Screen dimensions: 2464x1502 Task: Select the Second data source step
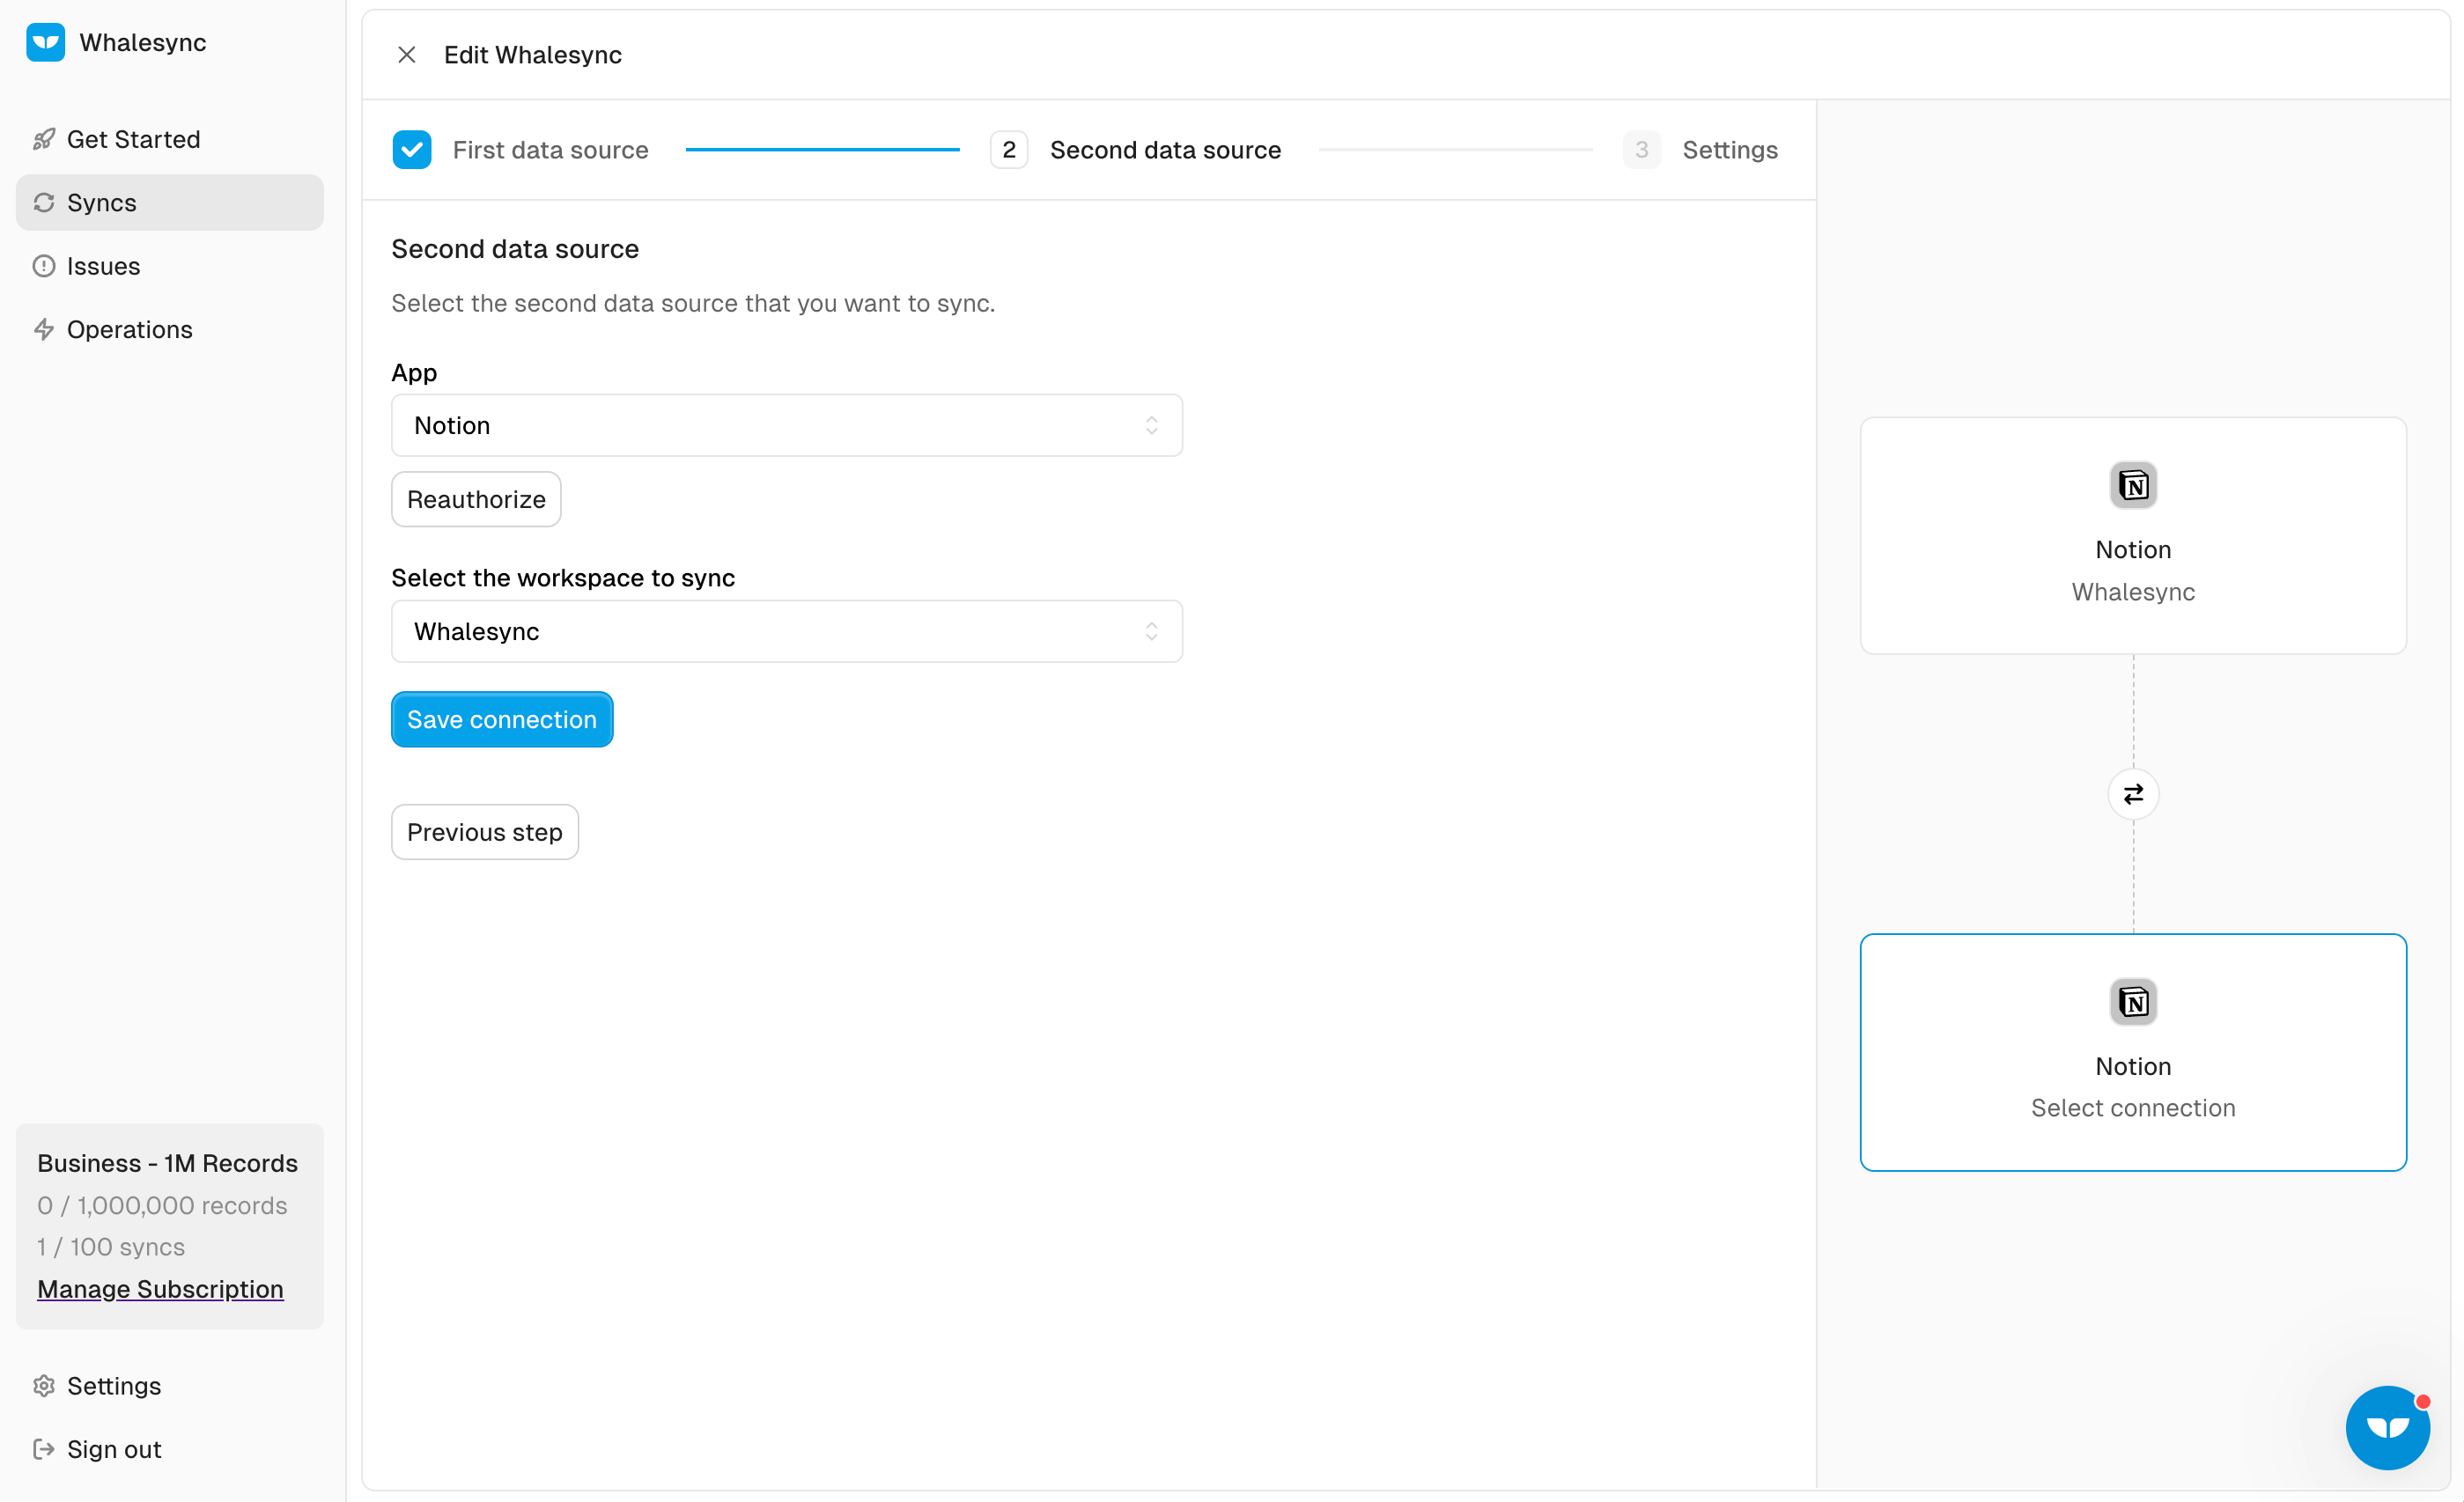1136,150
